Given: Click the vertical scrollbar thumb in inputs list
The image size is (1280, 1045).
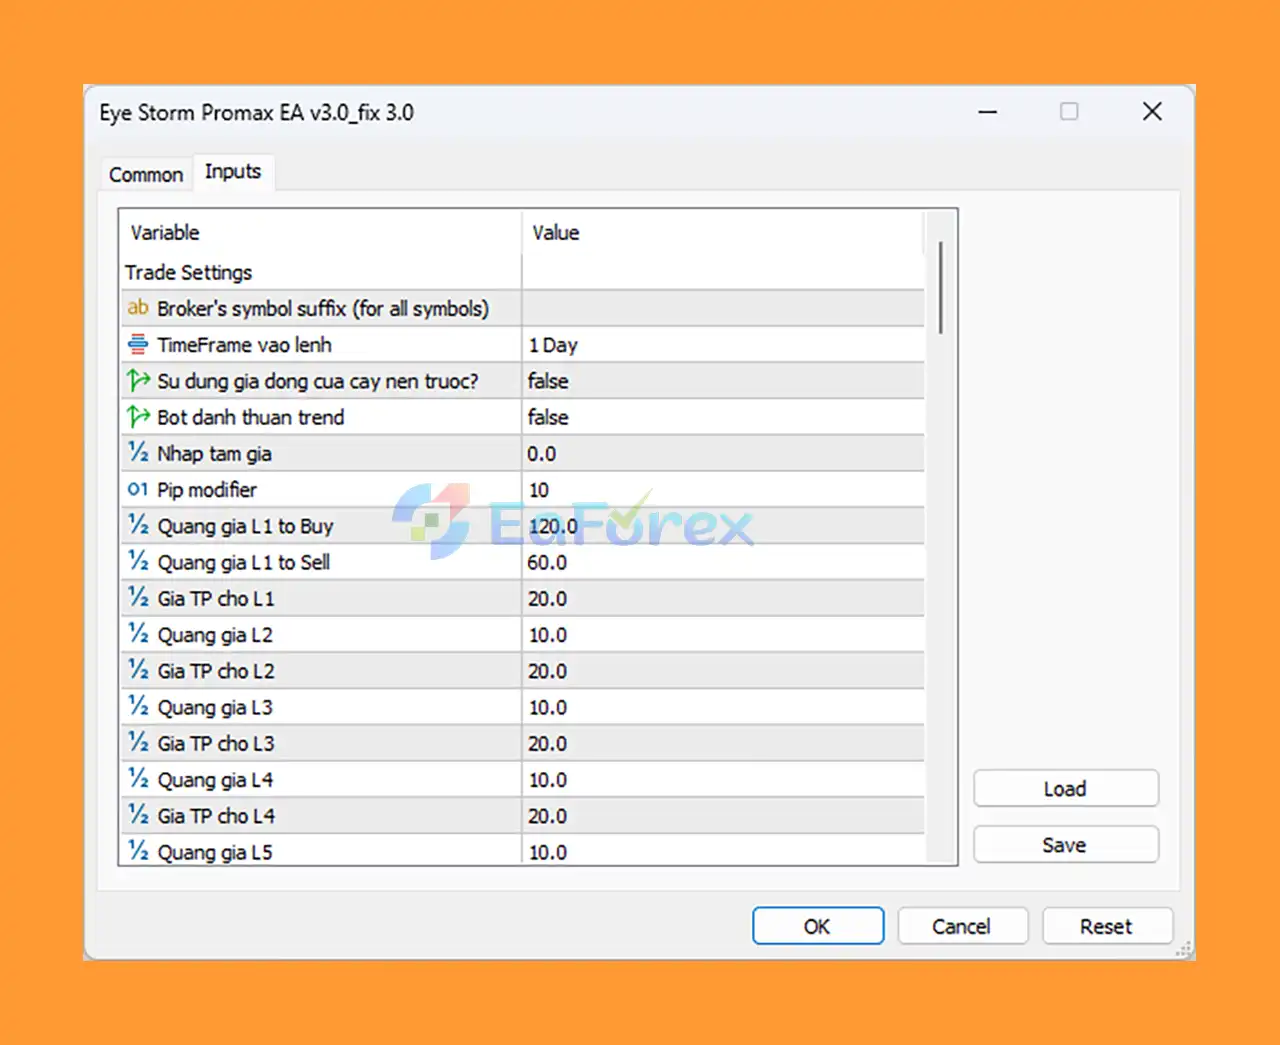Looking at the screenshot, I should [x=941, y=288].
